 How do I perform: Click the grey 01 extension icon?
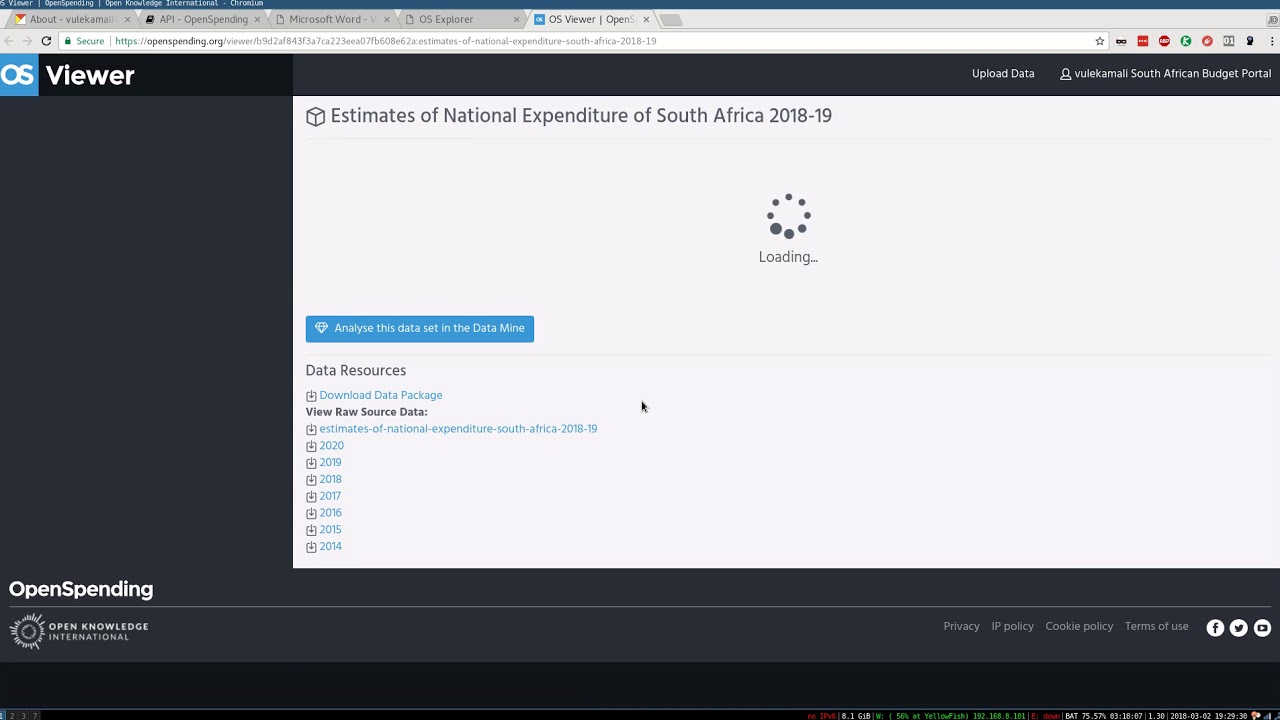pyautogui.click(x=1229, y=41)
